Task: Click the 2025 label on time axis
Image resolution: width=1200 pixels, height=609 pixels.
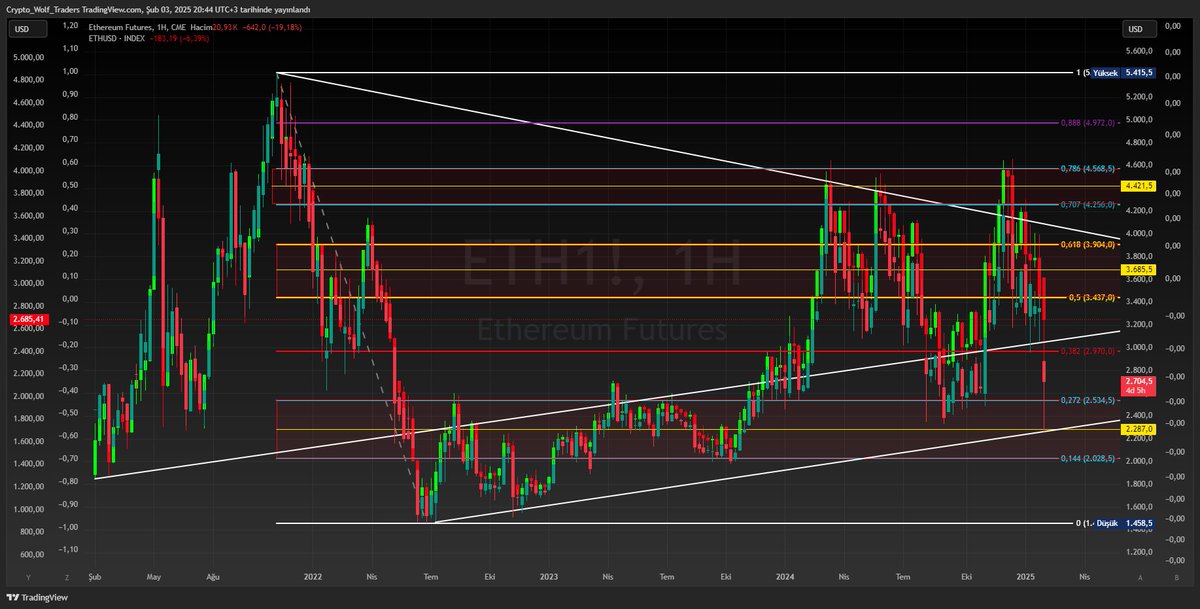Action: [x=1025, y=577]
